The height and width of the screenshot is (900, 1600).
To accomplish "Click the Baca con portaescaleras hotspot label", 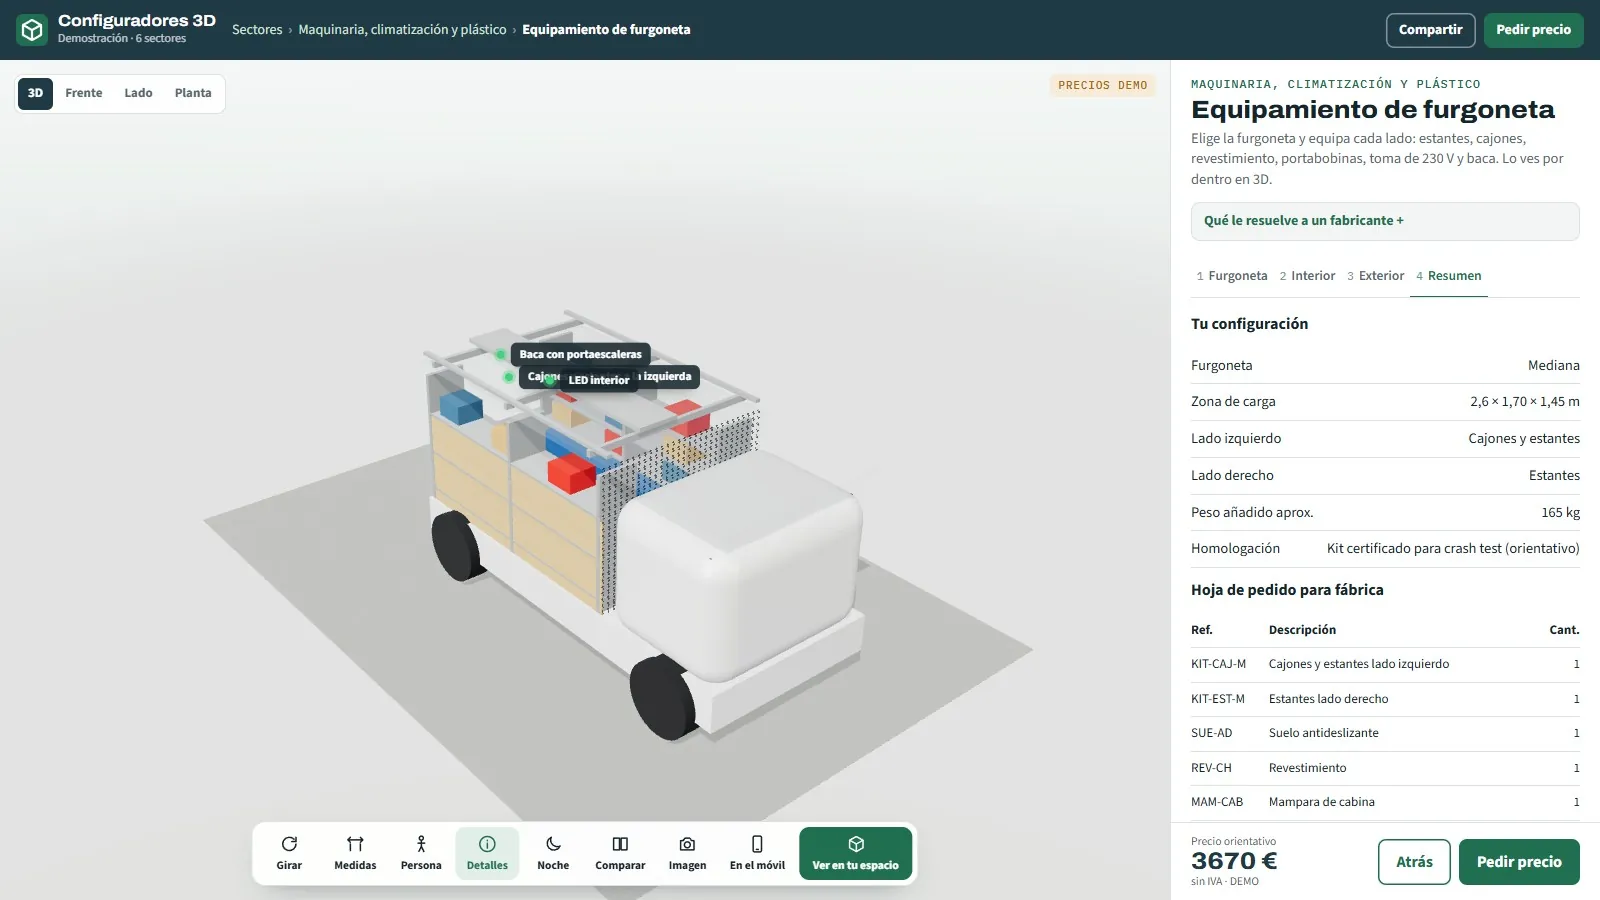I will 580,354.
